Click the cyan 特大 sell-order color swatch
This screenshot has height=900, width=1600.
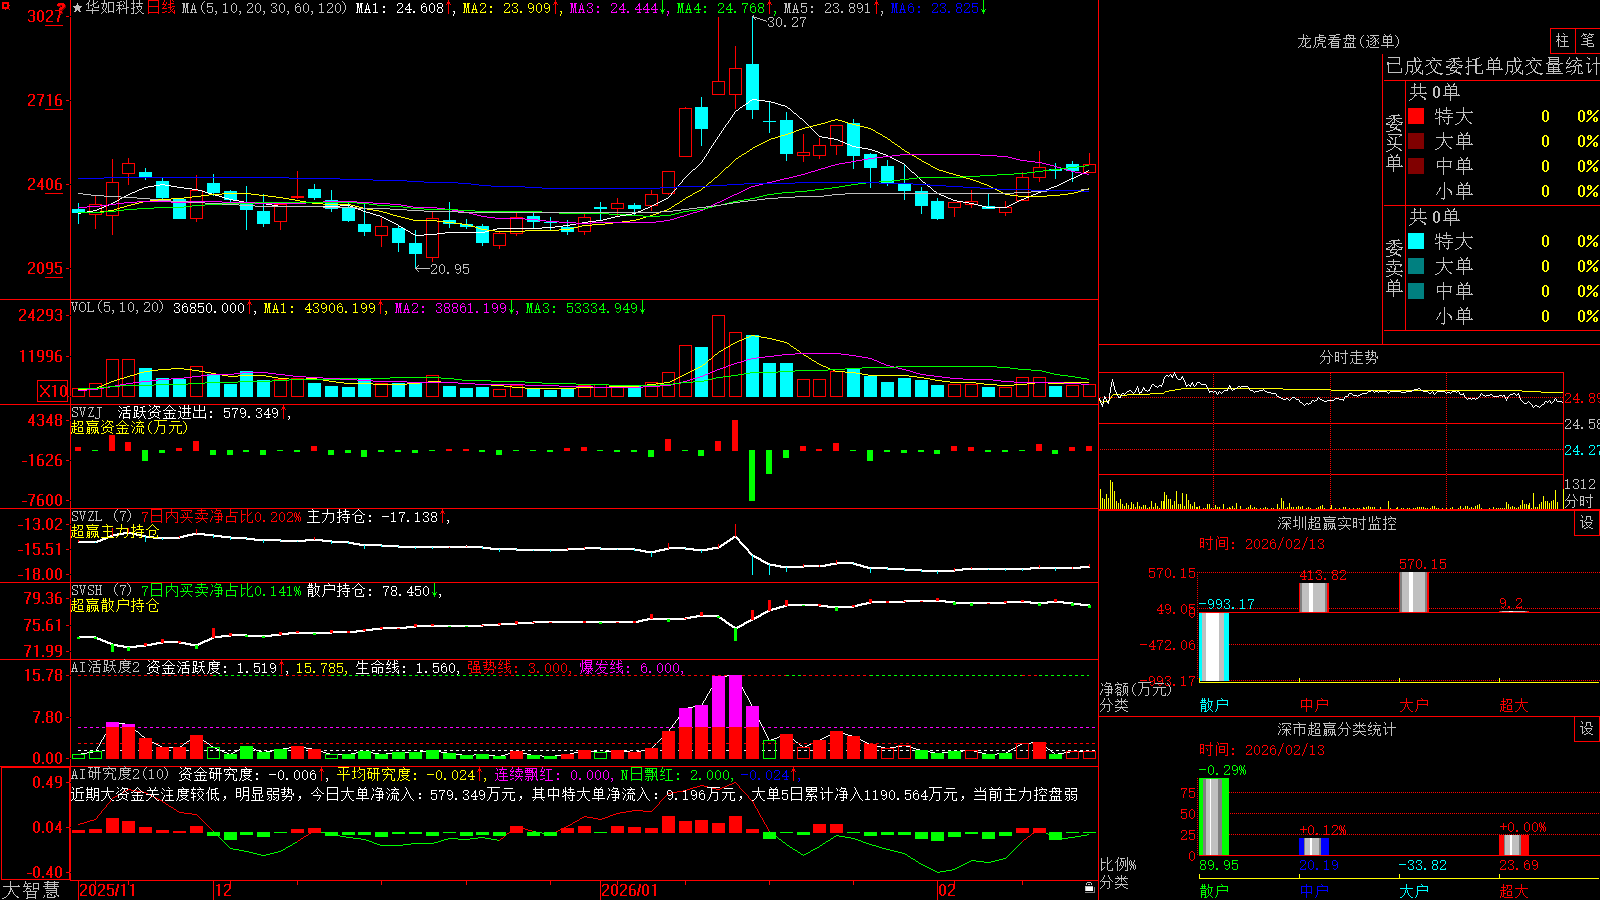[x=1416, y=241]
